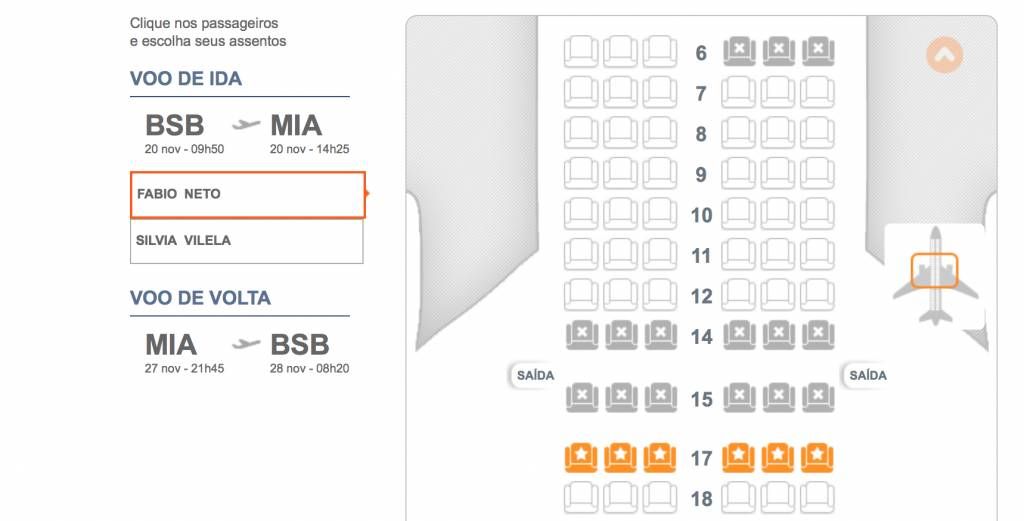Select passenger Silvia Vilela
This screenshot has width=1024, height=521.
pos(247,241)
